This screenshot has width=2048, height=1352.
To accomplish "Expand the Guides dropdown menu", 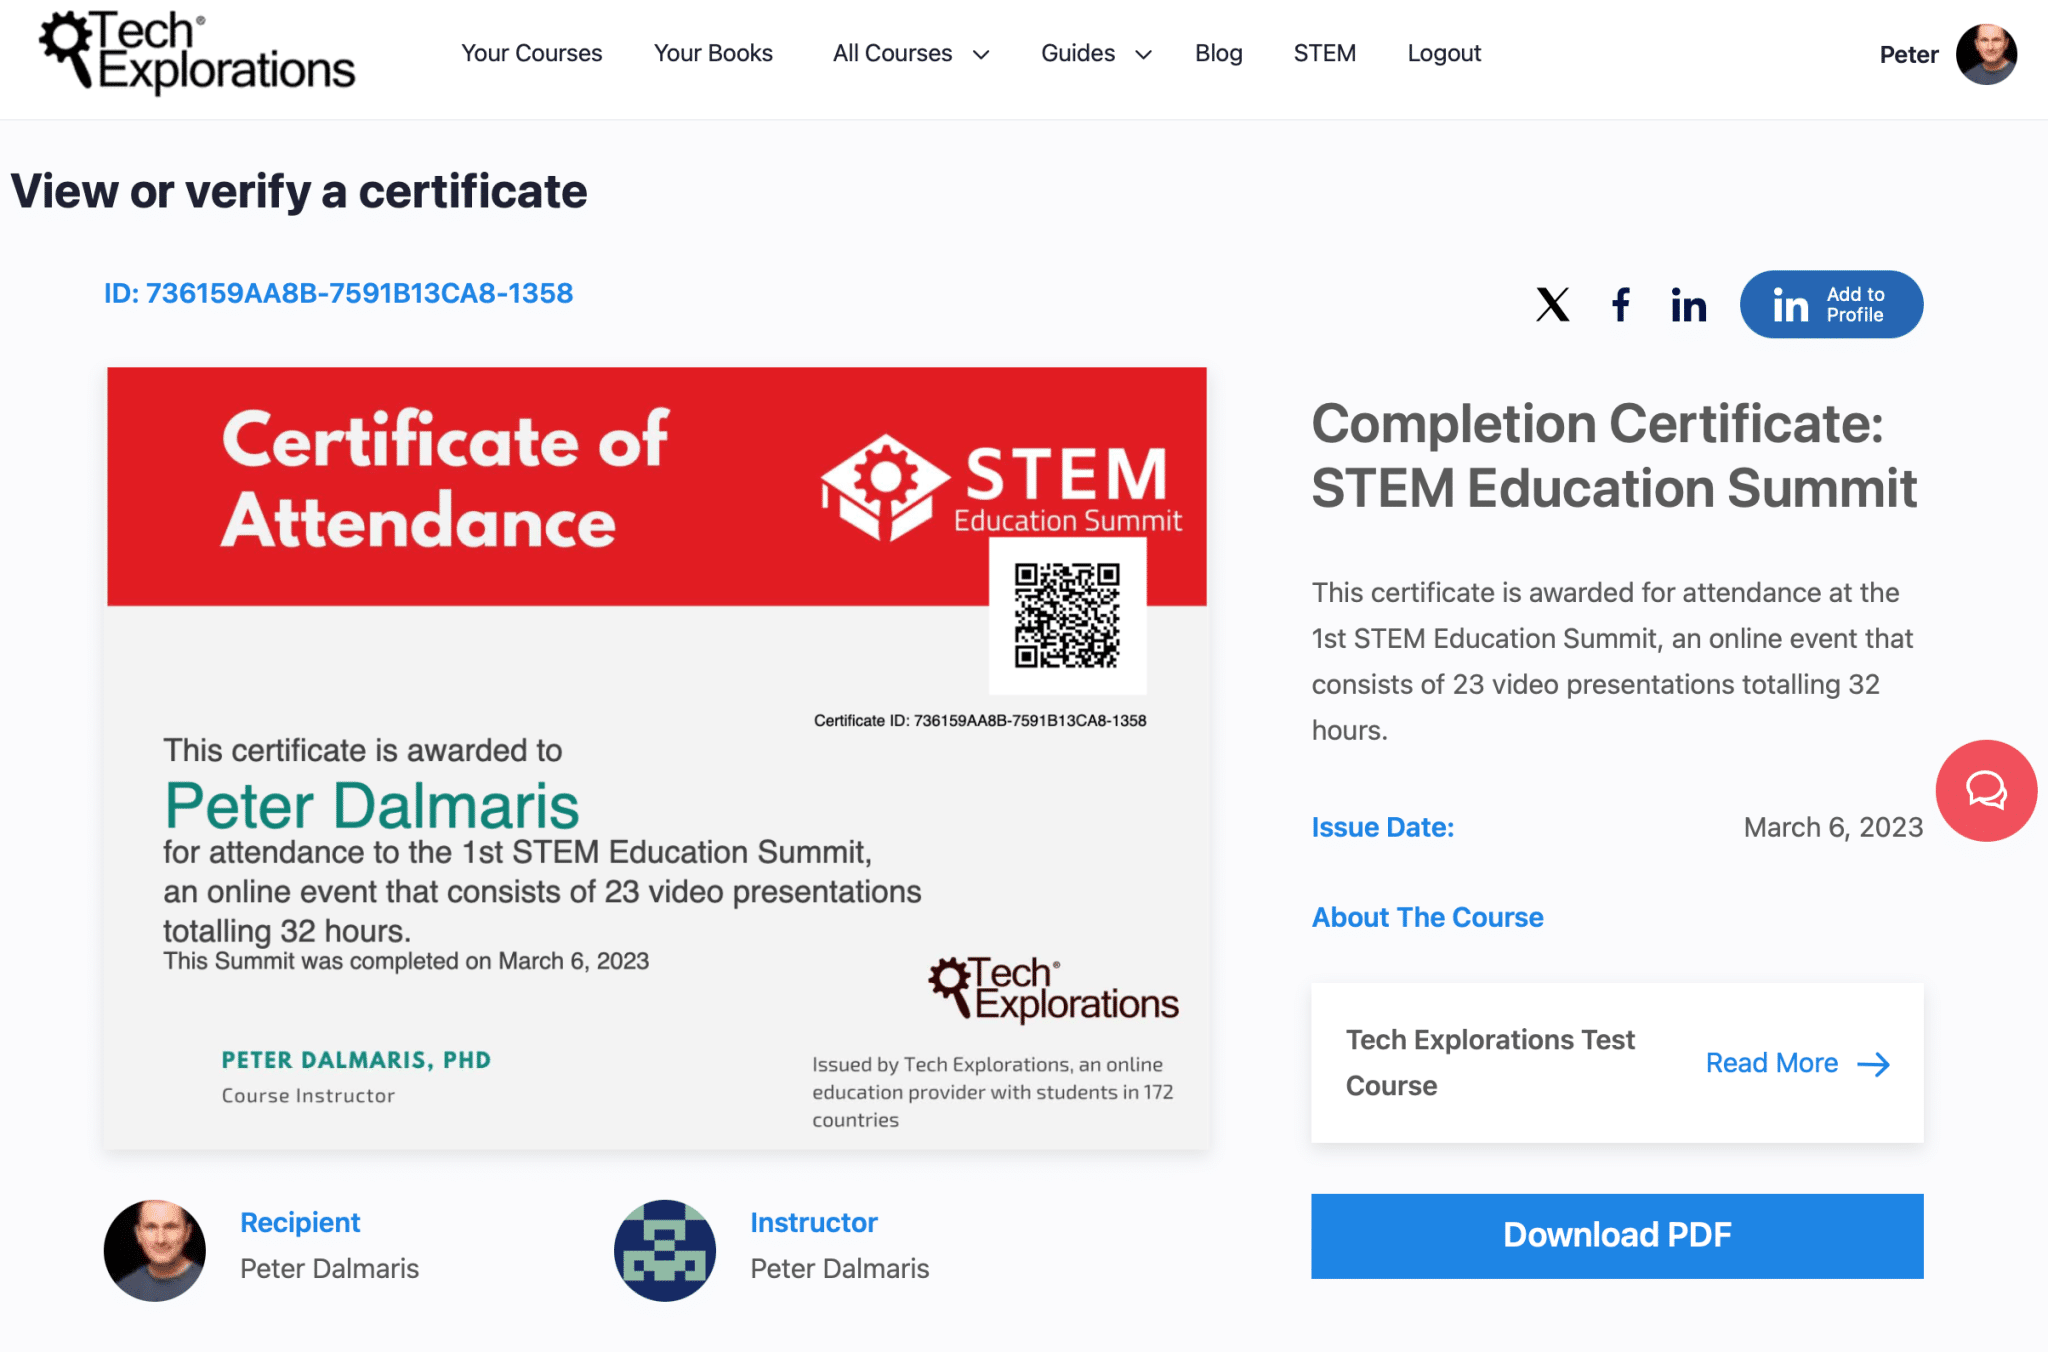I will coord(1096,53).
